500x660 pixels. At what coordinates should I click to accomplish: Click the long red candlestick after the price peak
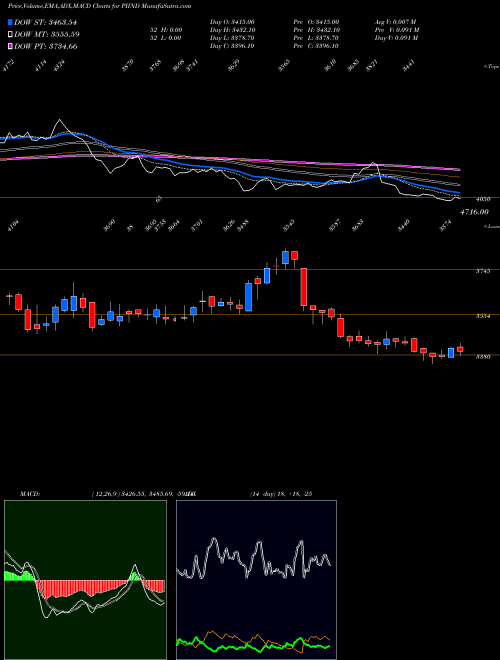(303, 287)
